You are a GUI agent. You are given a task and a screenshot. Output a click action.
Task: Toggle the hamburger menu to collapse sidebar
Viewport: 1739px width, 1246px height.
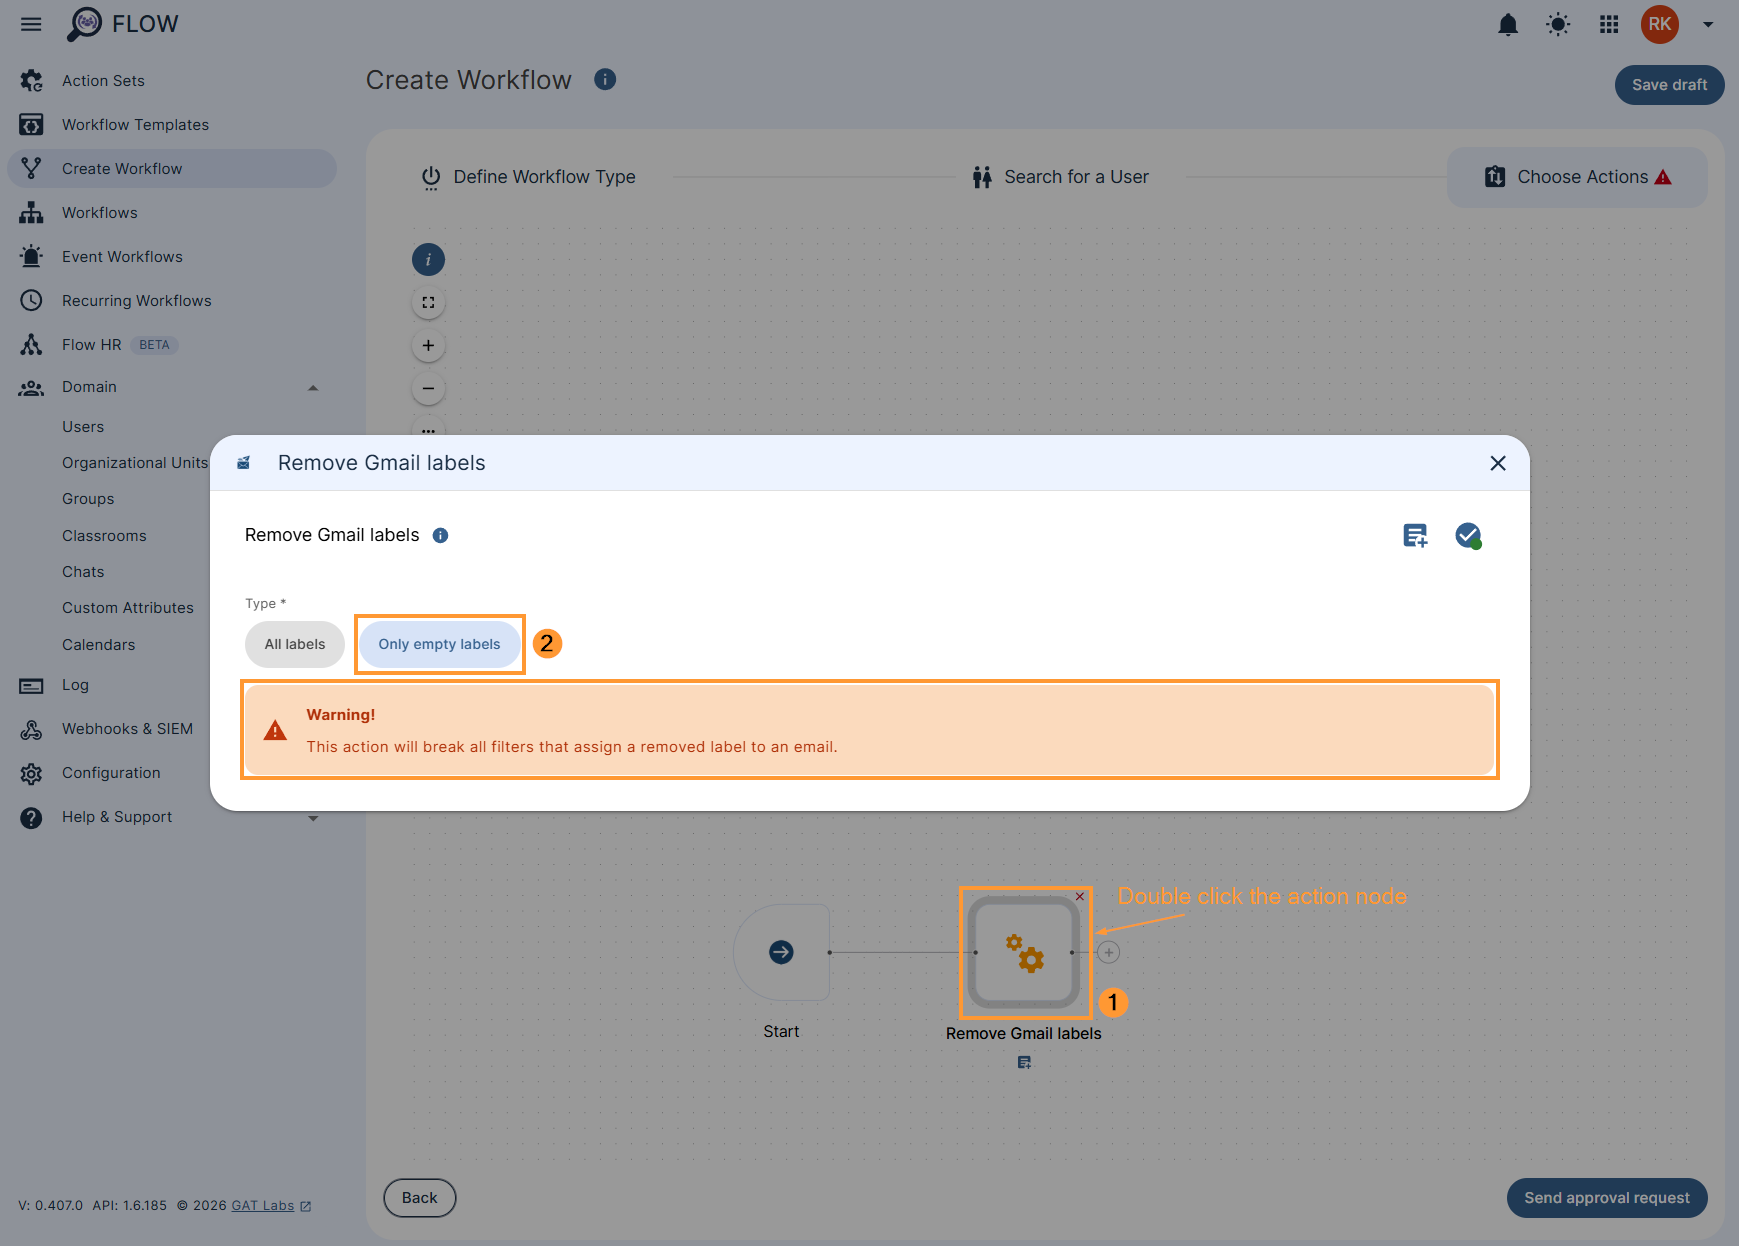pos(30,24)
